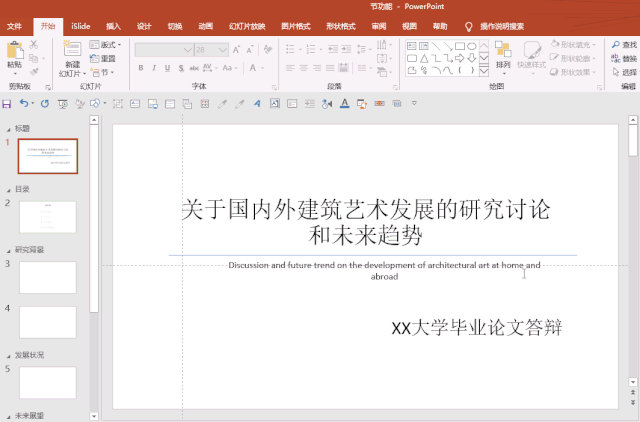Viewport: 640px width, 422px height.
Task: Click the Format Painter brush icon
Action: coord(34,72)
